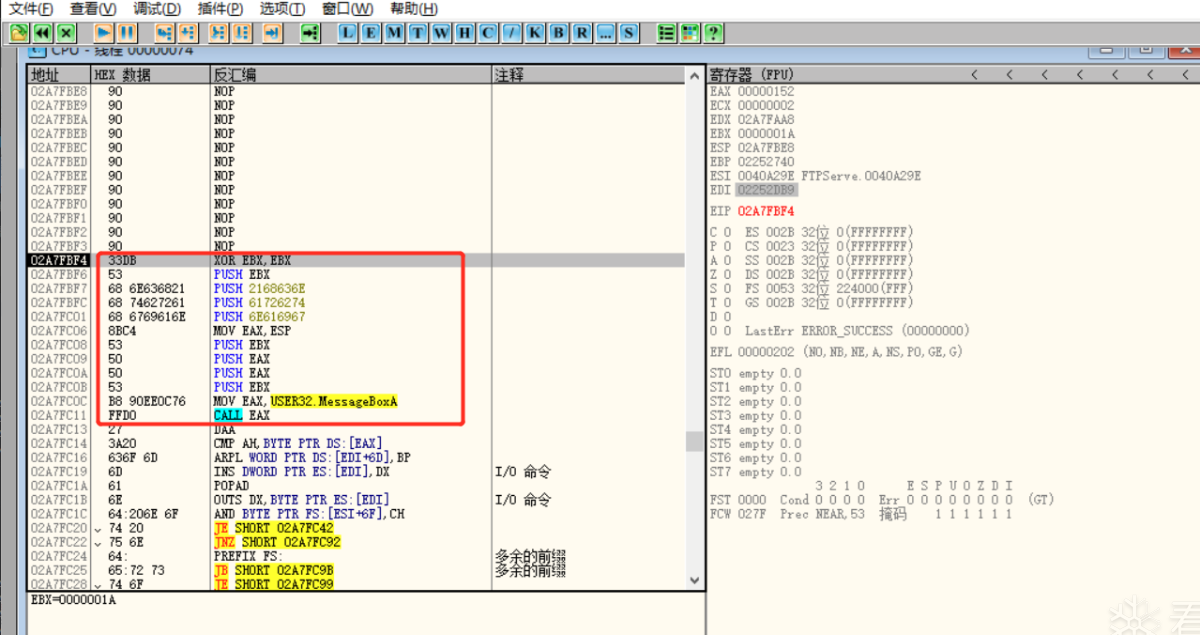This screenshot has height=635, width=1200.
Task: Select the CALL EAX instruction row
Action: (x=357, y=414)
